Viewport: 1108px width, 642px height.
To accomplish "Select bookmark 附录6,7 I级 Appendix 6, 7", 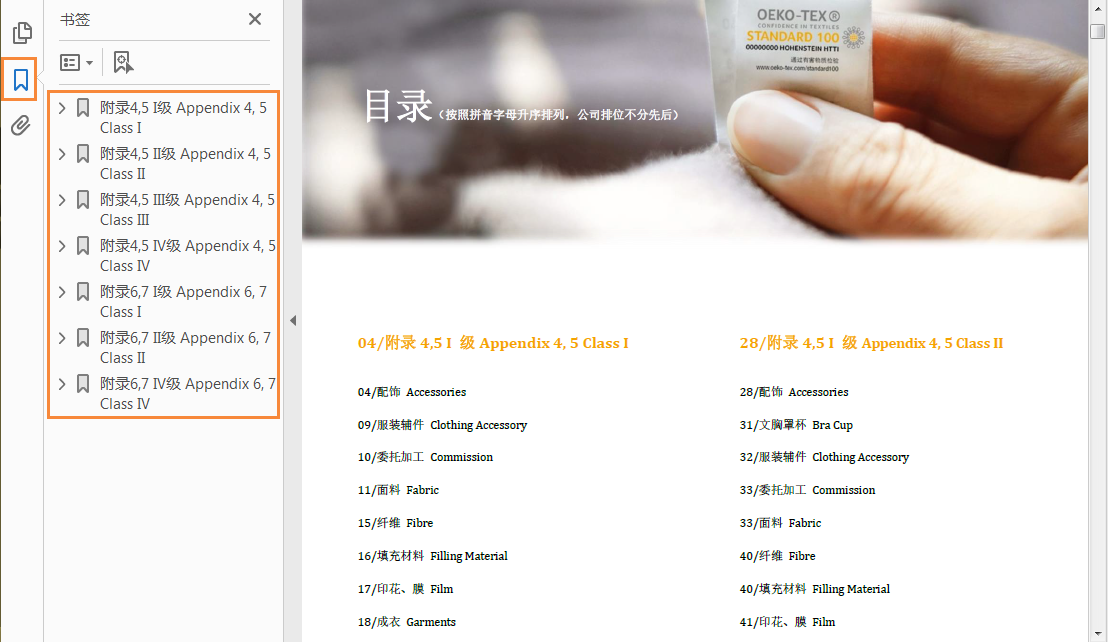I will 184,301.
